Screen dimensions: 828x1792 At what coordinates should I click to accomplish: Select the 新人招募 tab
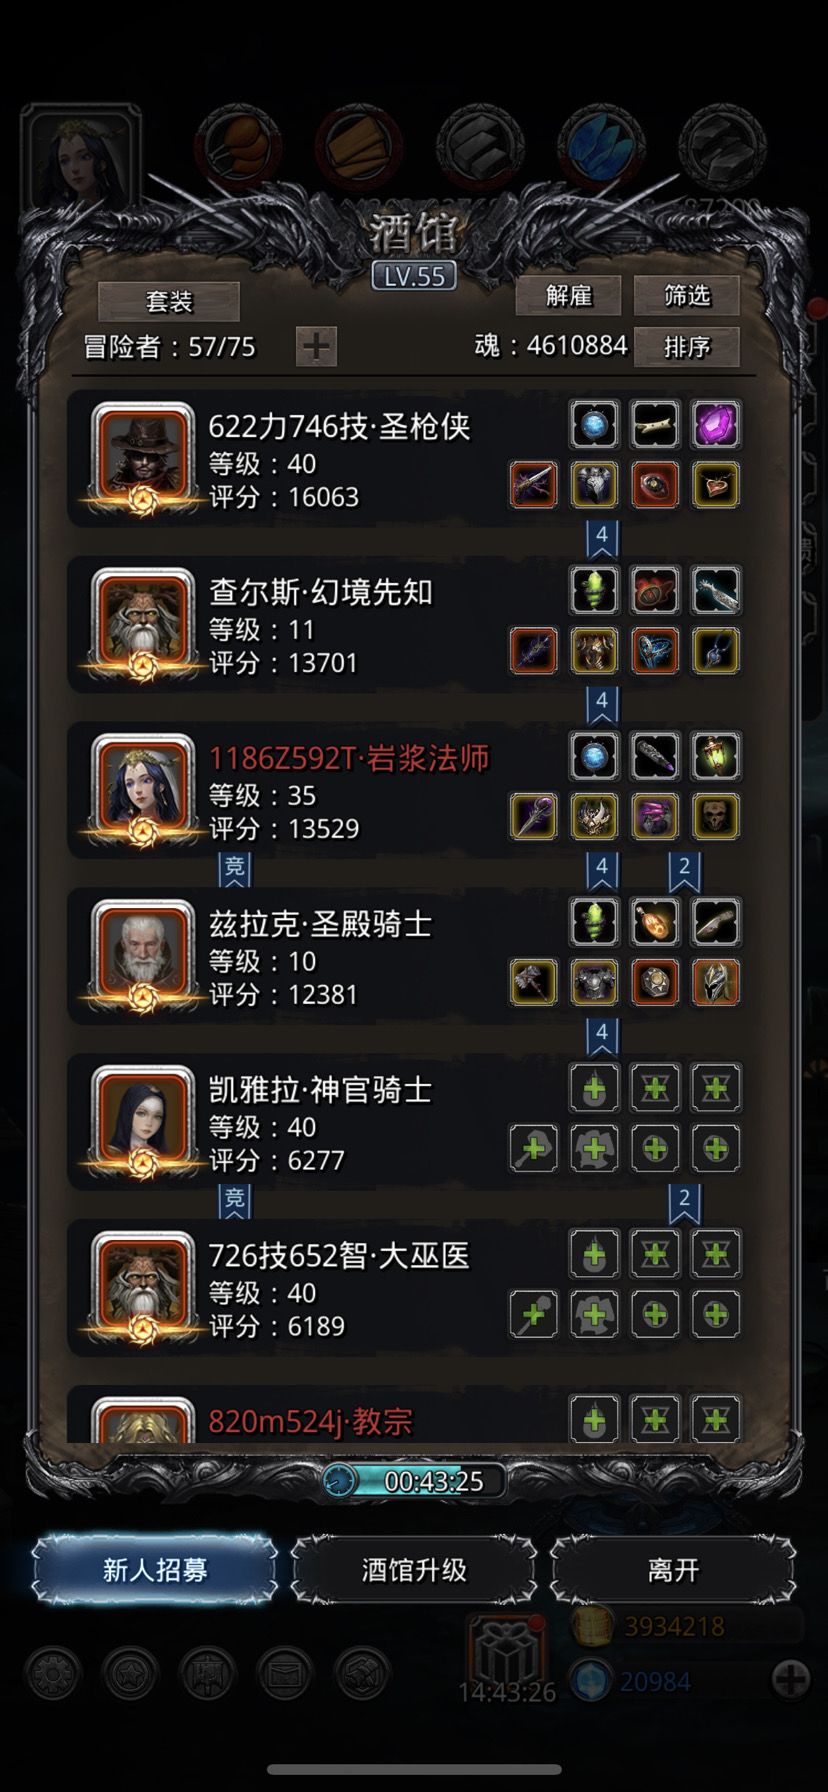[x=155, y=1569]
